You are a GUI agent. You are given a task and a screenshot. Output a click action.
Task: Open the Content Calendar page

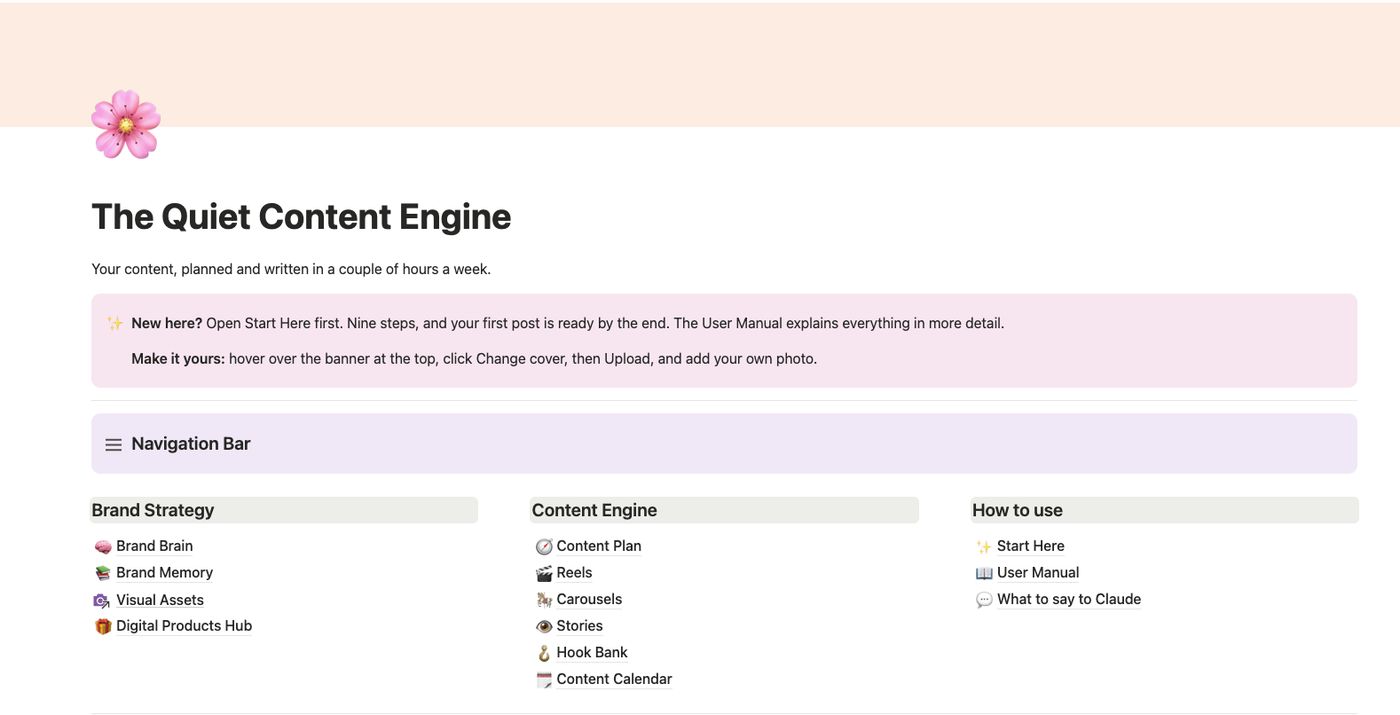tap(614, 679)
